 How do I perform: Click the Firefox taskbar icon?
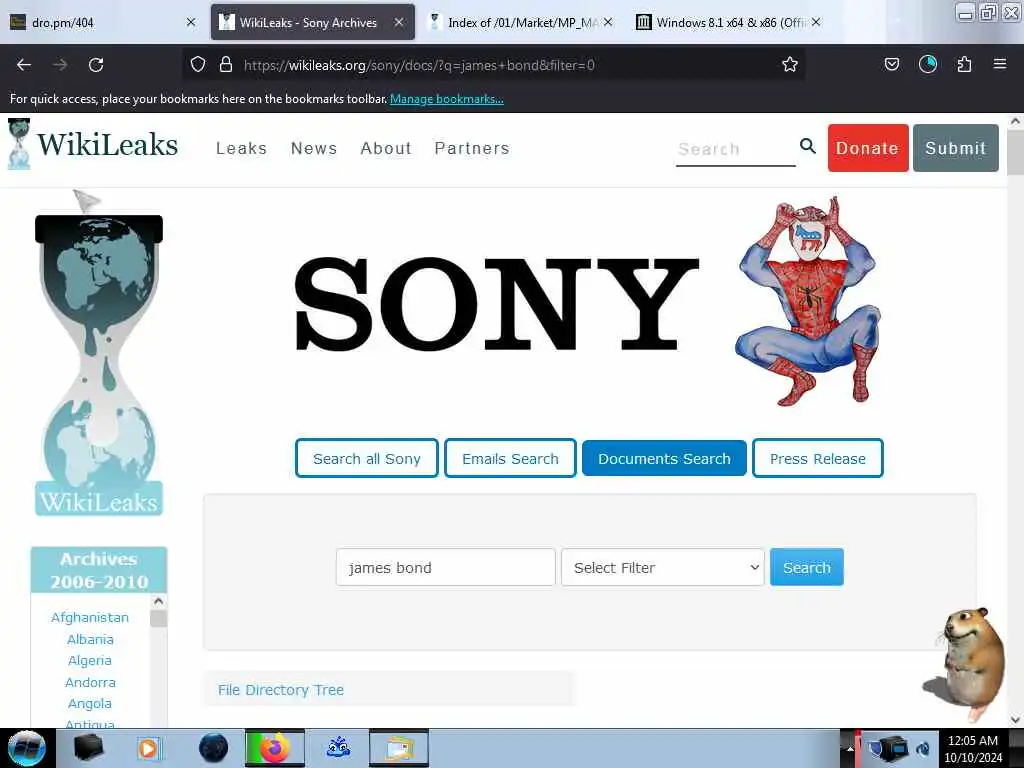point(275,748)
